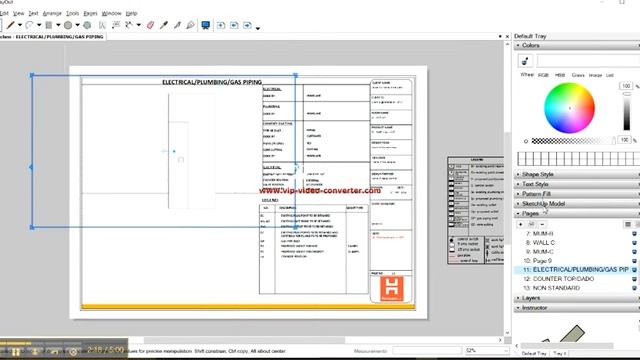Switch to the HSB color tab

pyautogui.click(x=560, y=75)
